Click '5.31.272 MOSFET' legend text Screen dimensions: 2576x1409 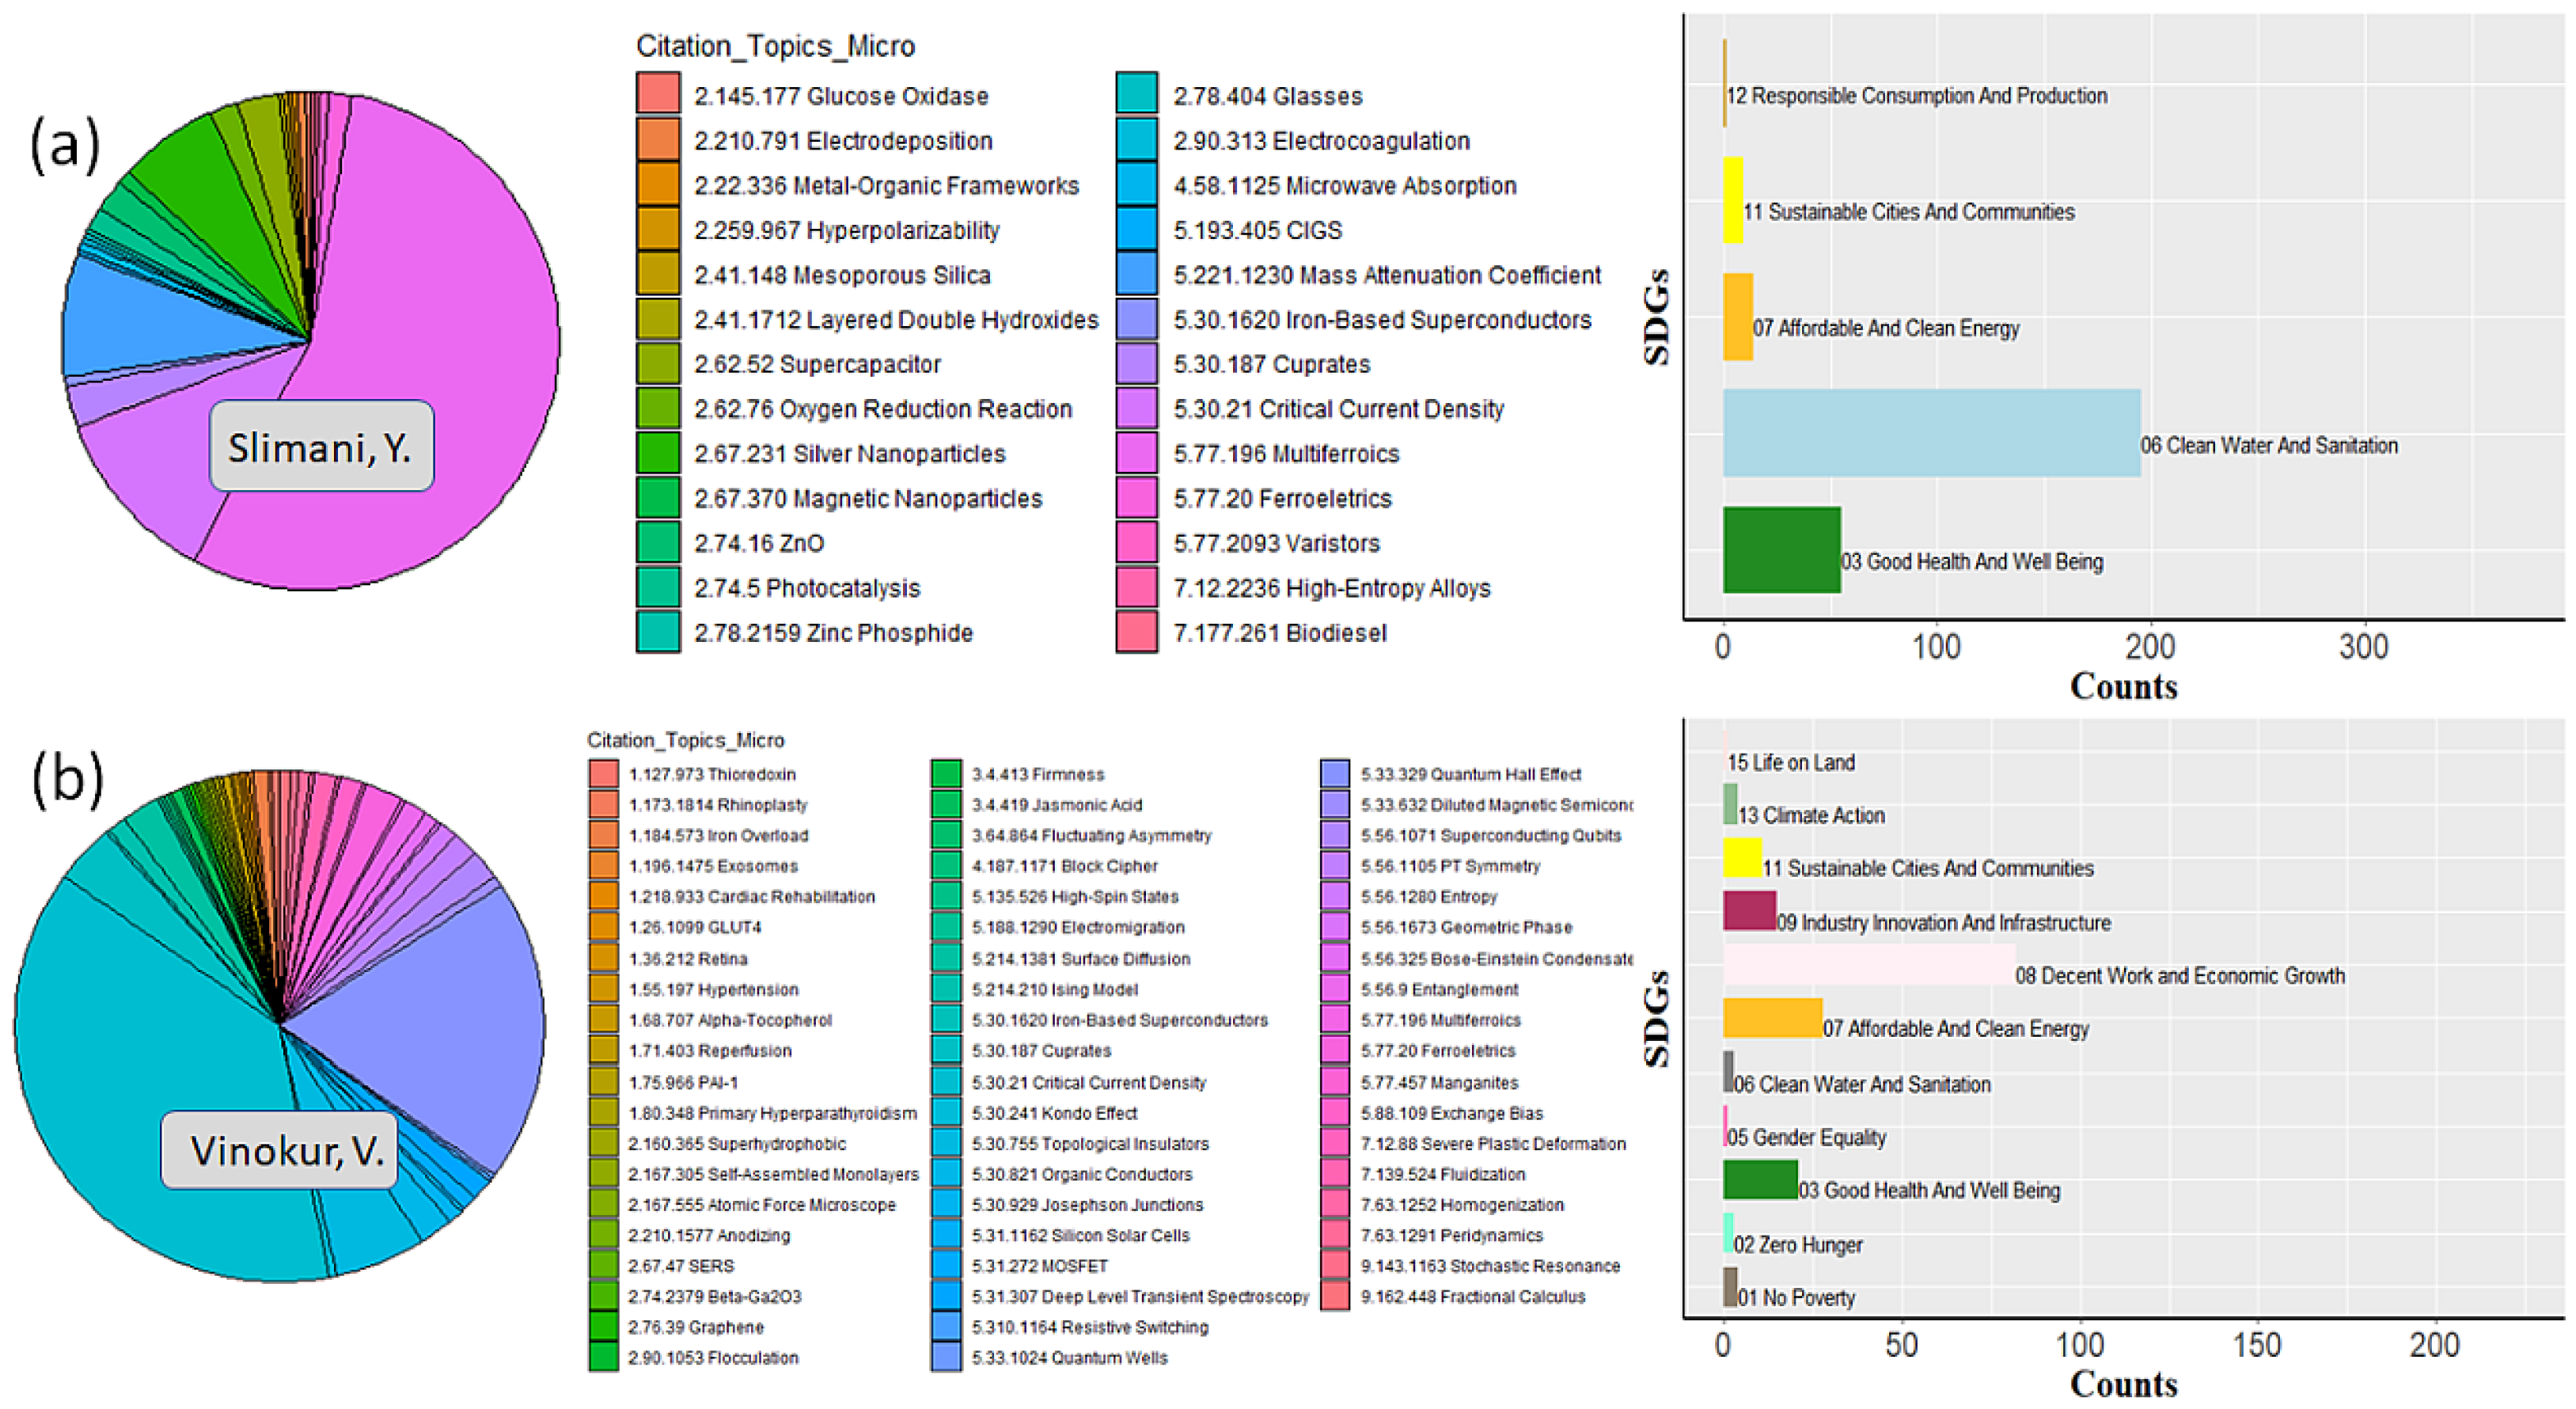coord(1039,1266)
